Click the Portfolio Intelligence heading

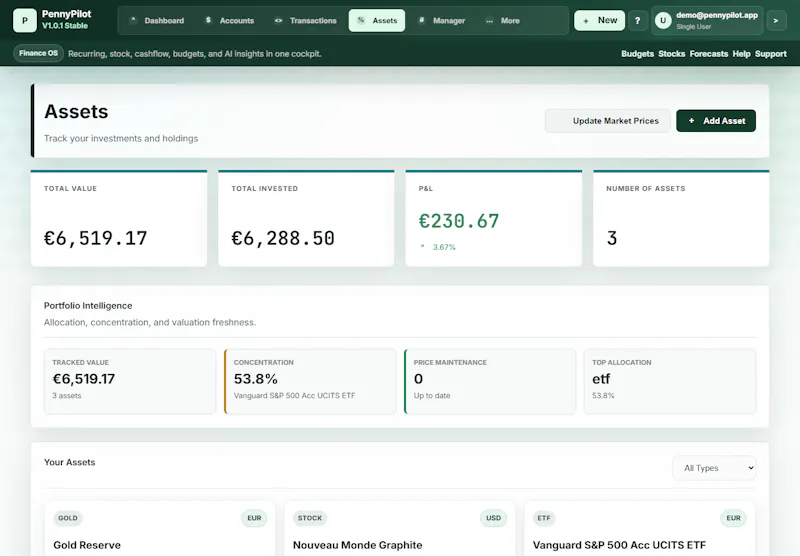pyautogui.click(x=88, y=306)
